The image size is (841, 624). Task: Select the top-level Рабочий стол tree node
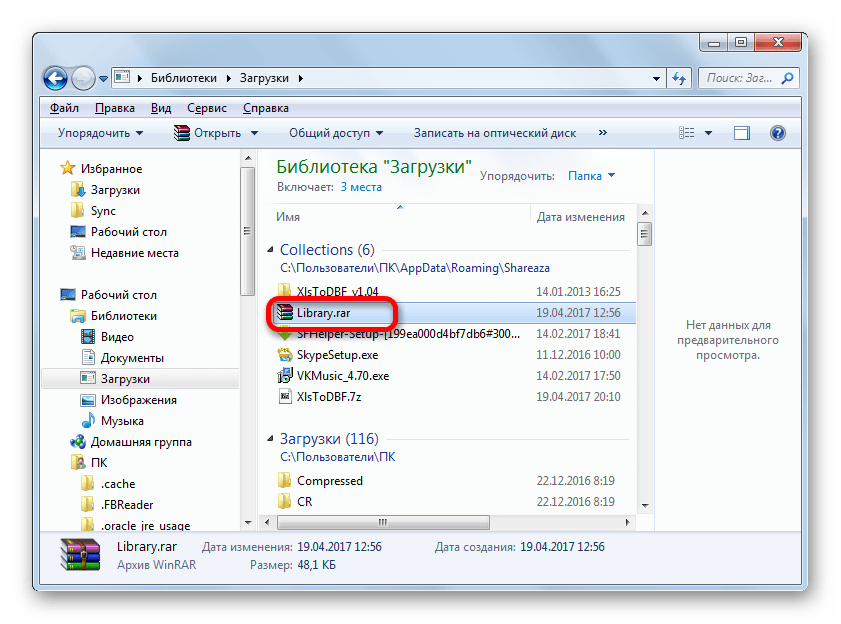(x=119, y=295)
